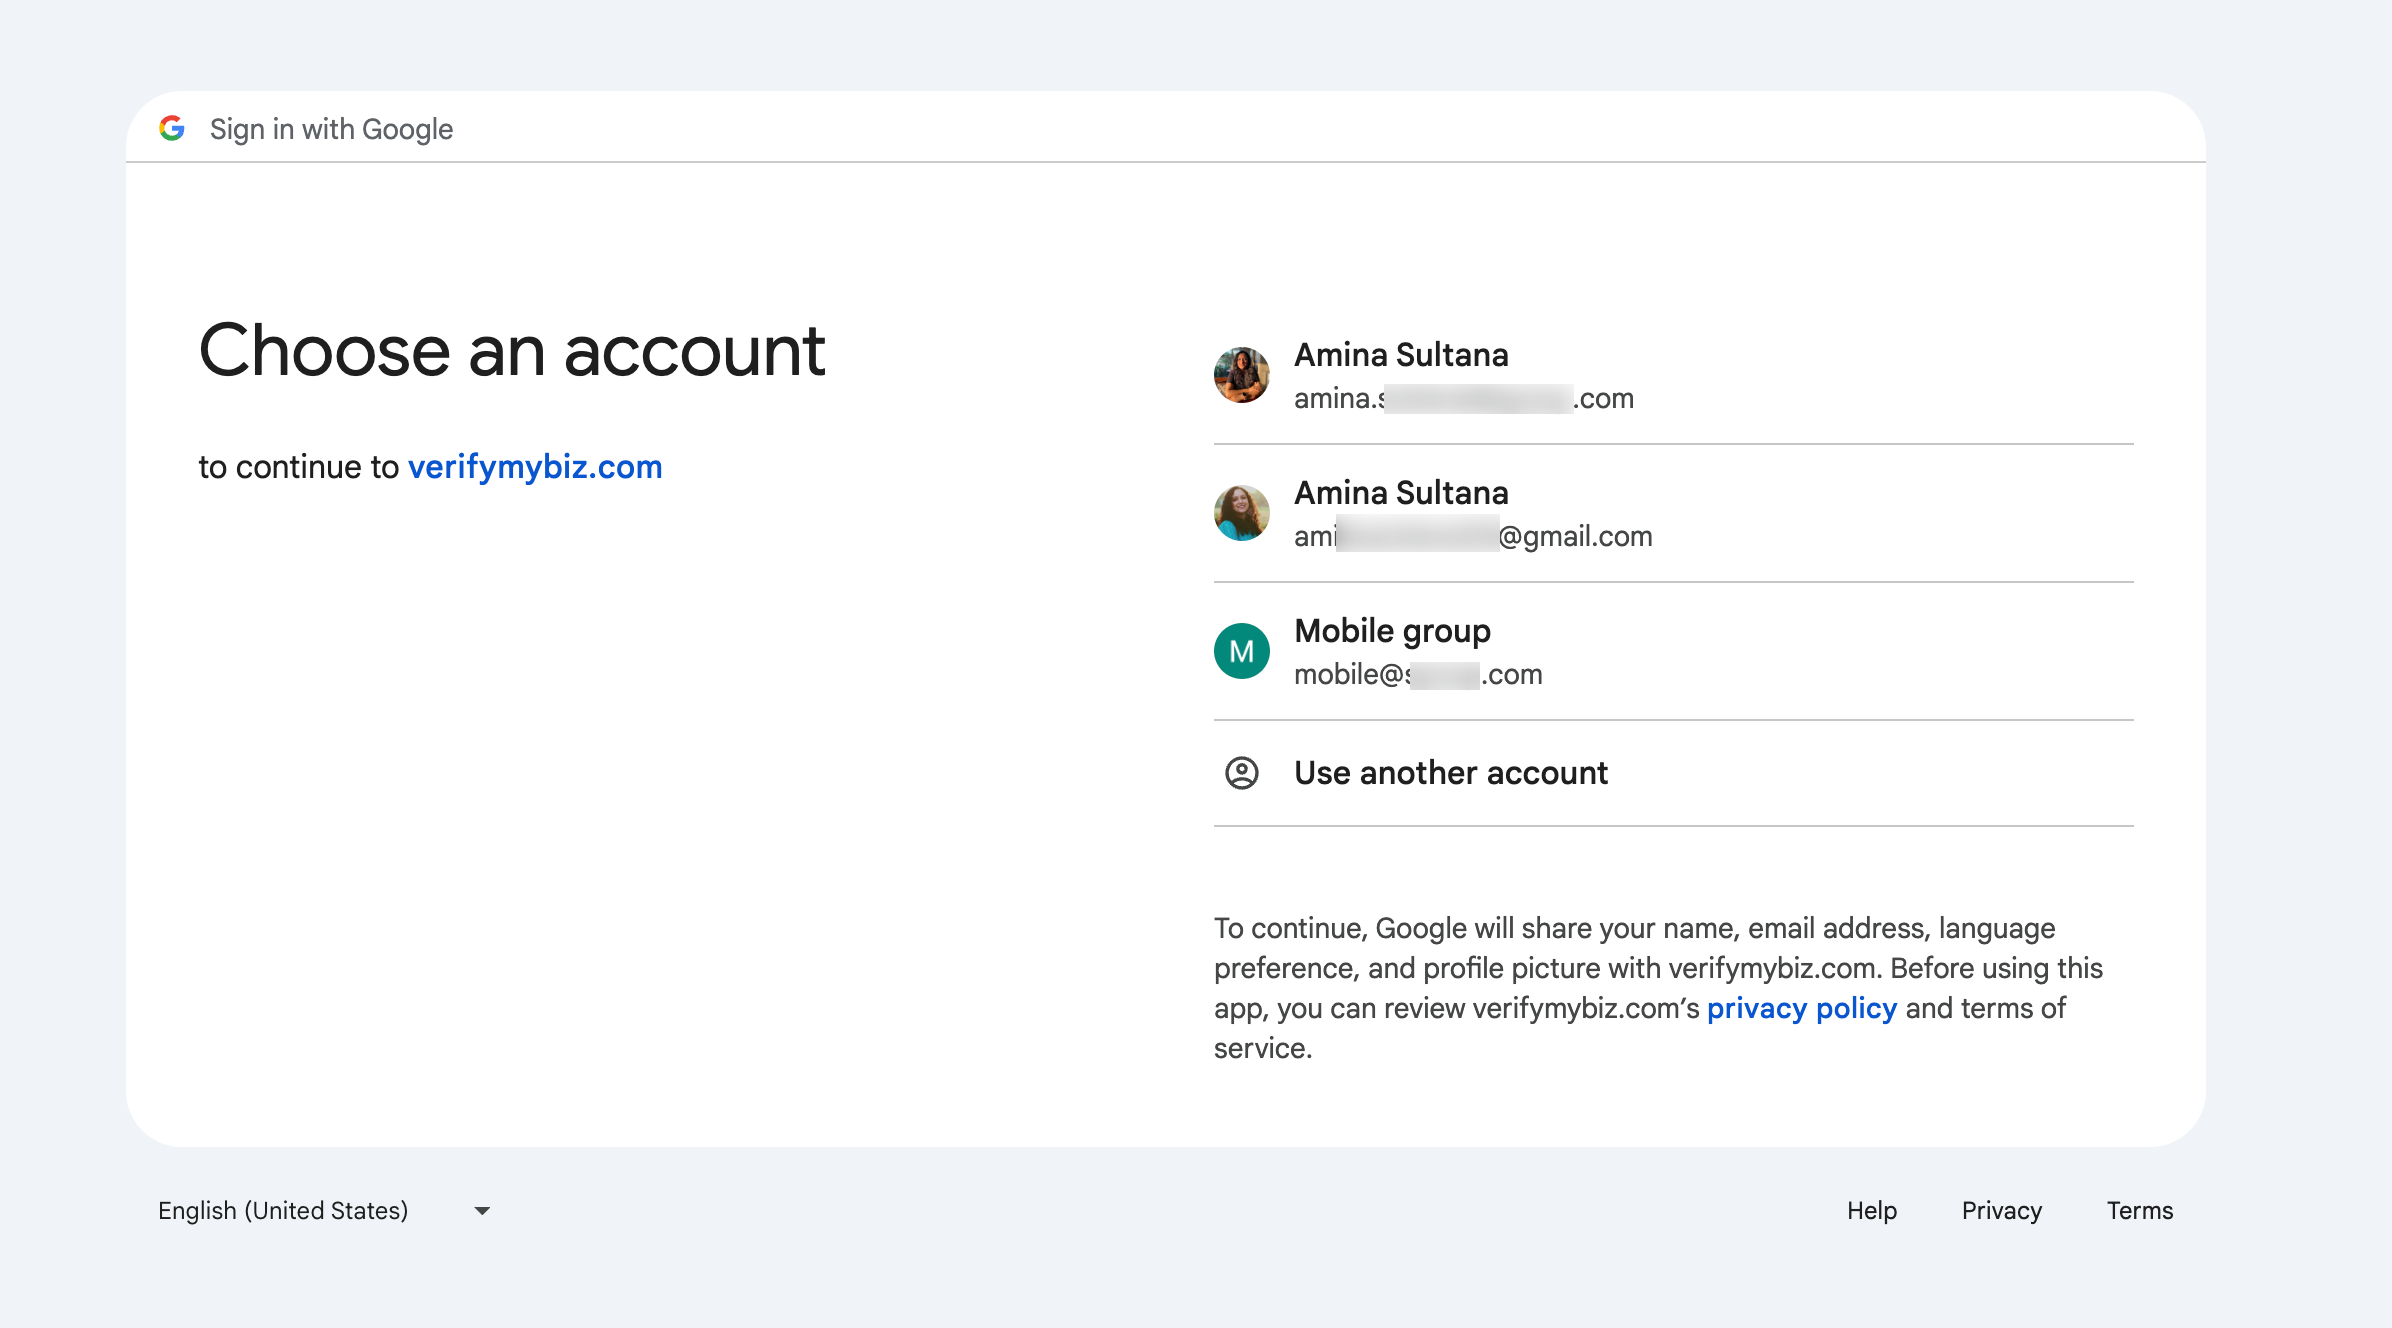The width and height of the screenshot is (2392, 1328).
Task: Open the privacy policy link
Action: coord(1801,1008)
